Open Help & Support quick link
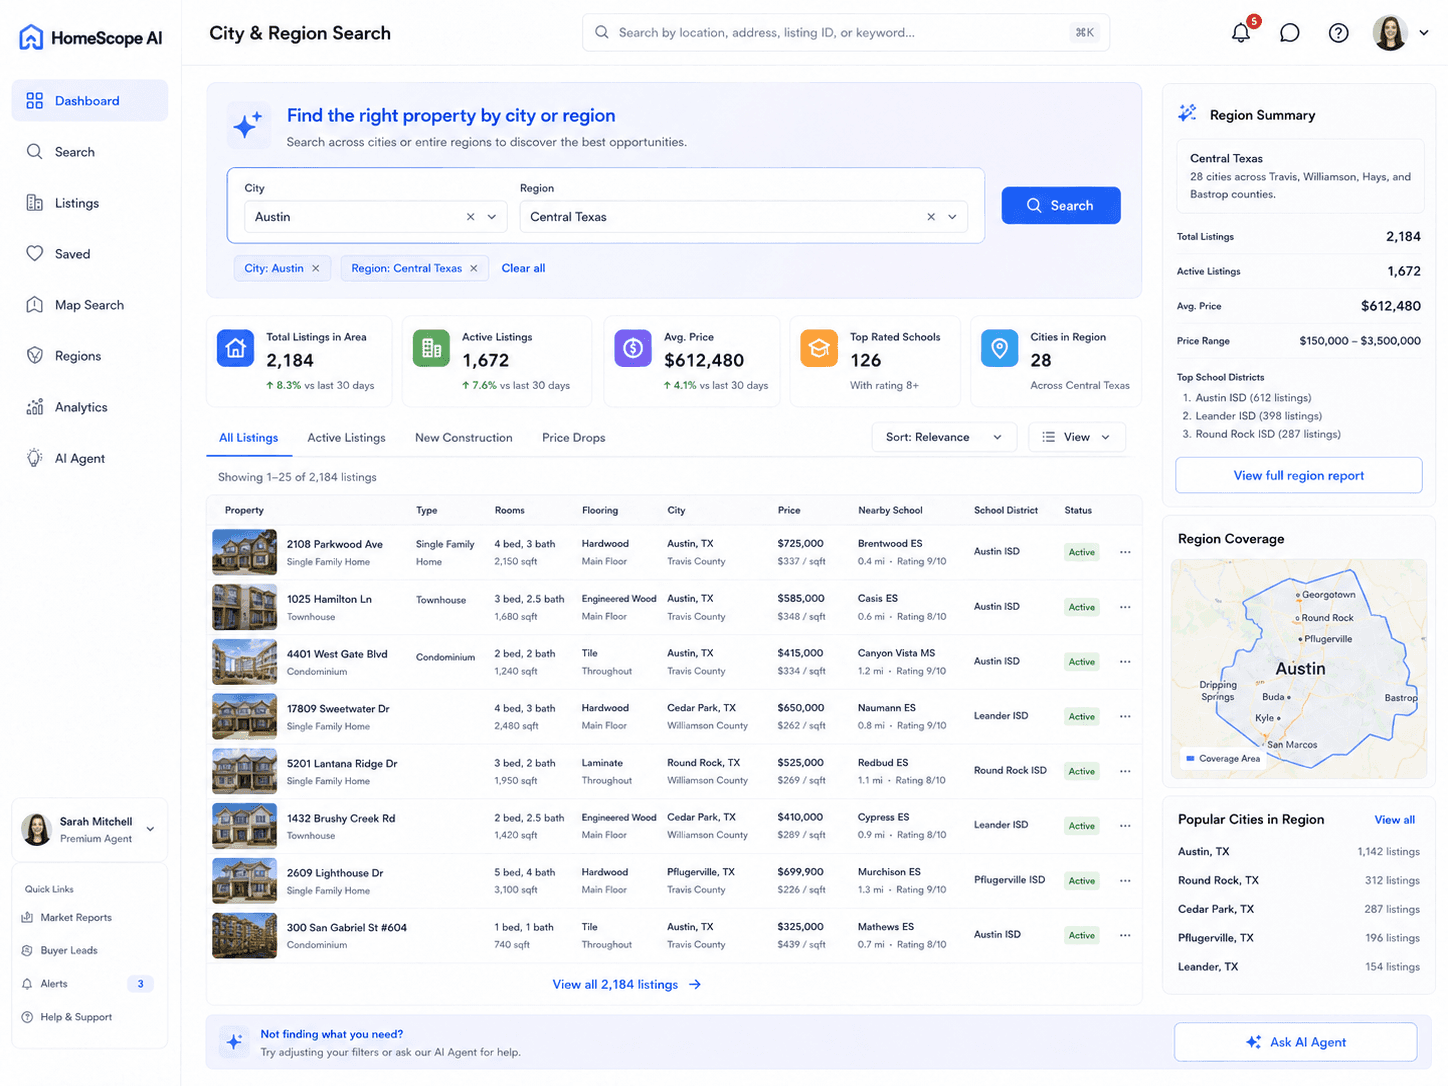 [x=66, y=1017]
